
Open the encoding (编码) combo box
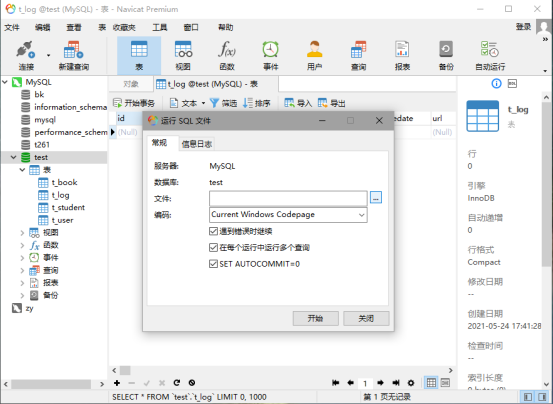(x=288, y=215)
